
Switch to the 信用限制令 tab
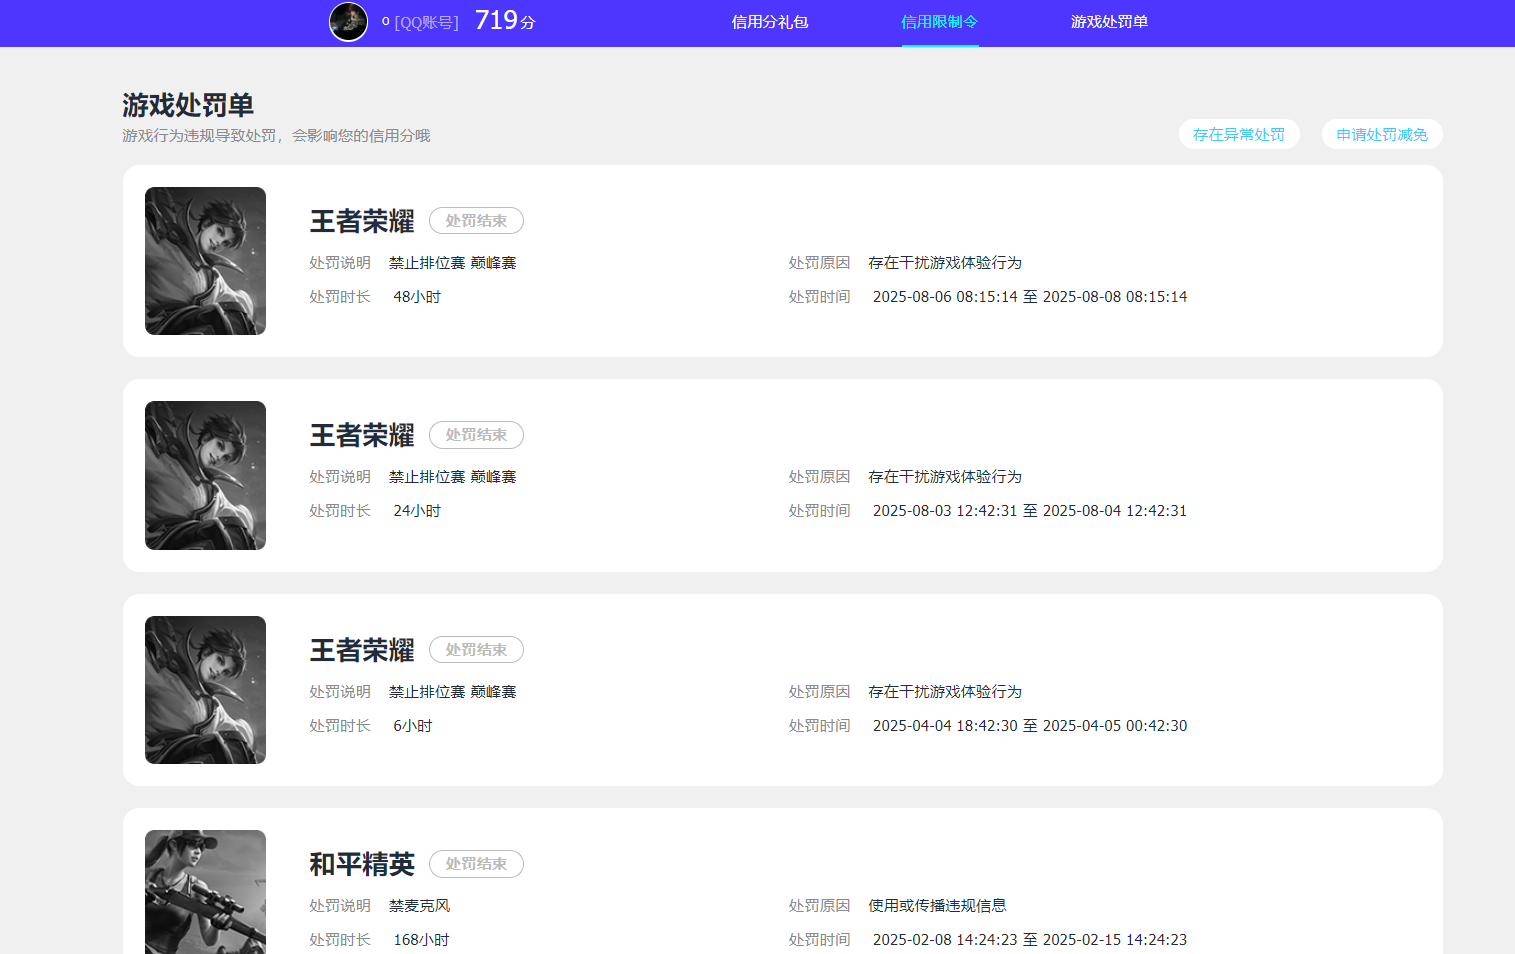tap(938, 22)
